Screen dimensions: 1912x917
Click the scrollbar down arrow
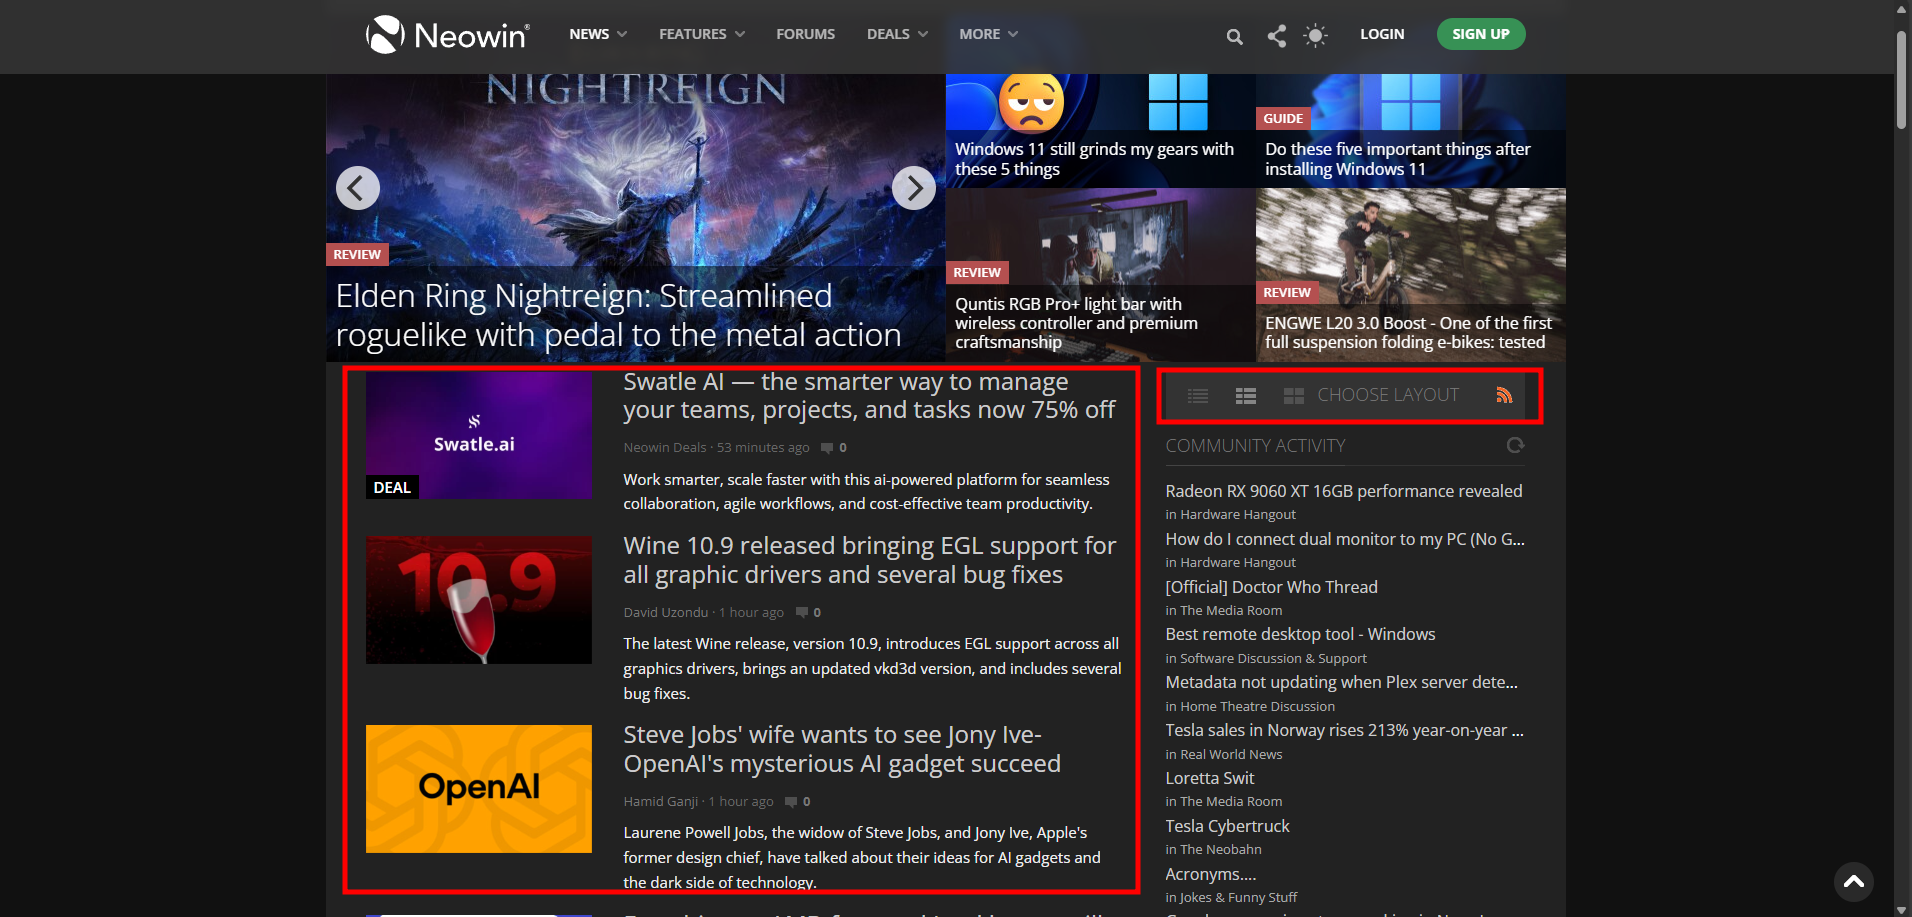click(1902, 908)
